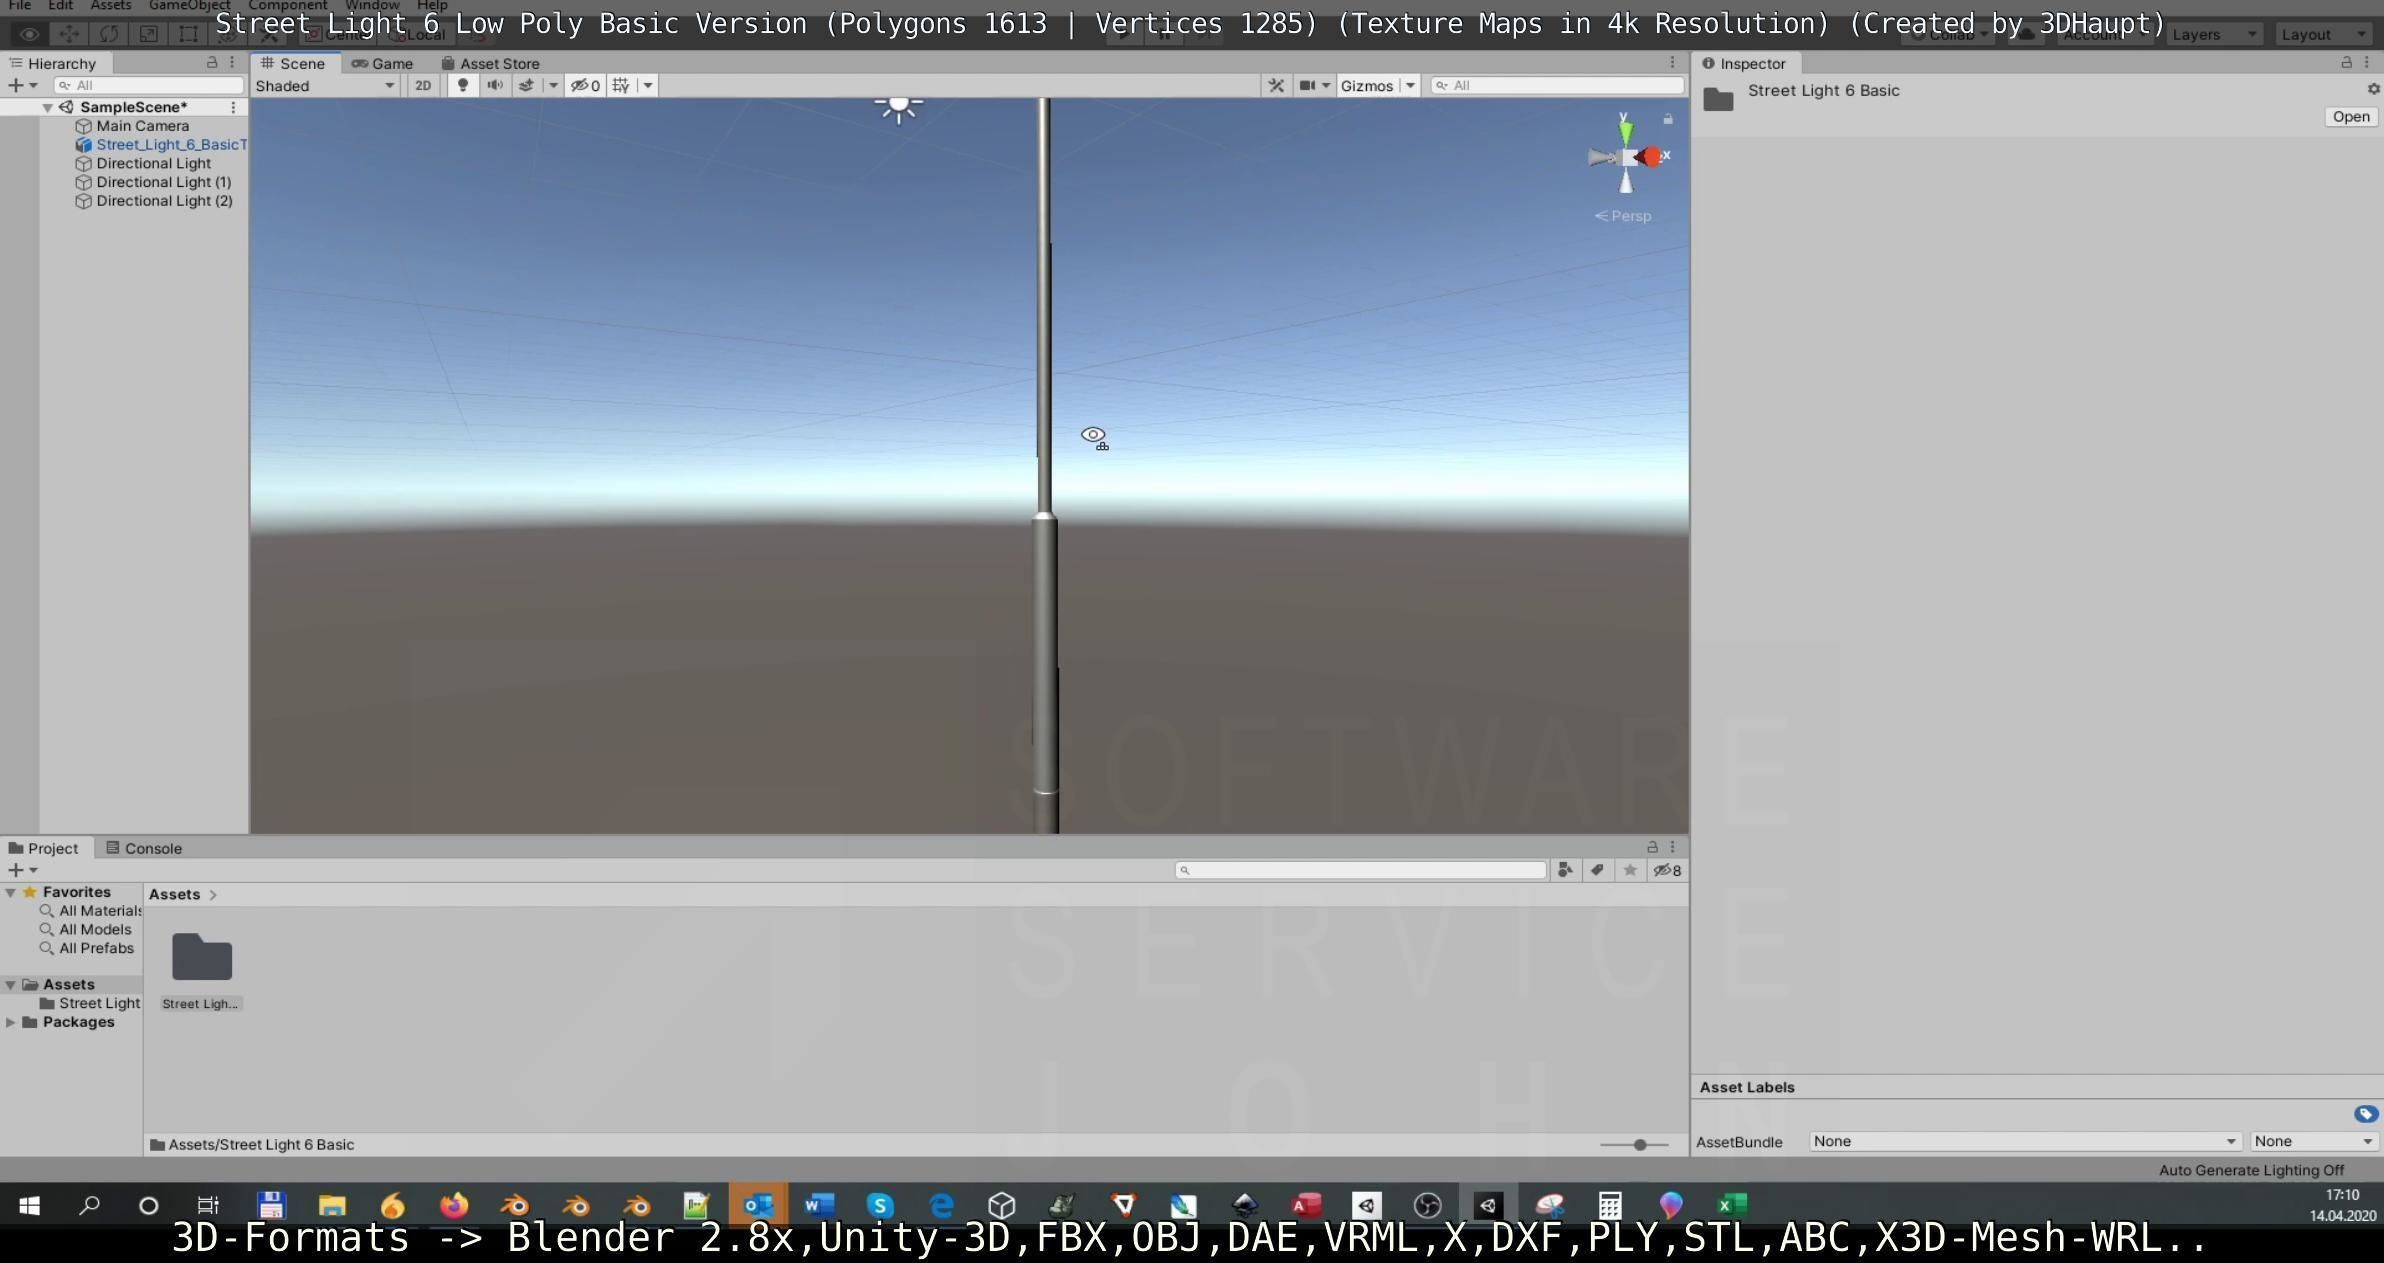Open the Project tab
The image size is (2384, 1263).
coord(44,848)
